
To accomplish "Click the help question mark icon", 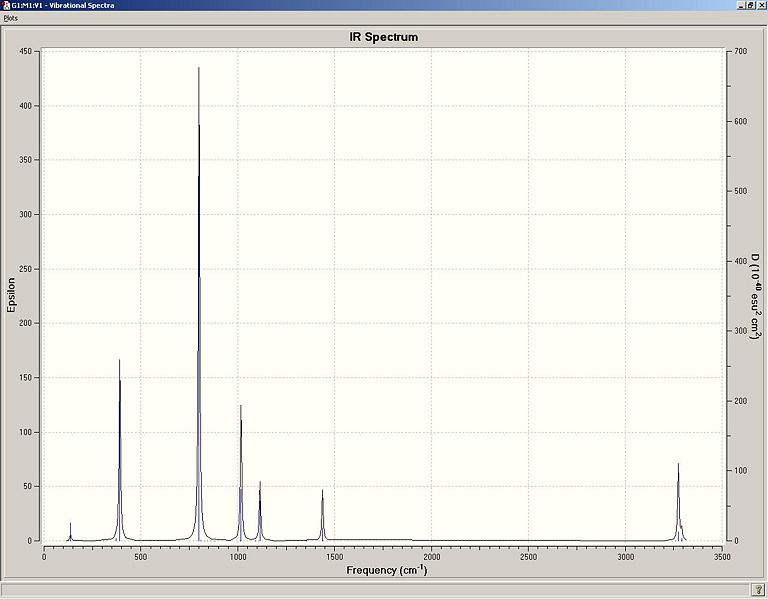I will coord(756,589).
